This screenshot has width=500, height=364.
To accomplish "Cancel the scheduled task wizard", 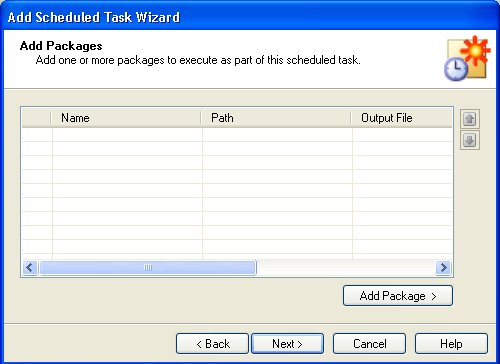I will tap(369, 344).
